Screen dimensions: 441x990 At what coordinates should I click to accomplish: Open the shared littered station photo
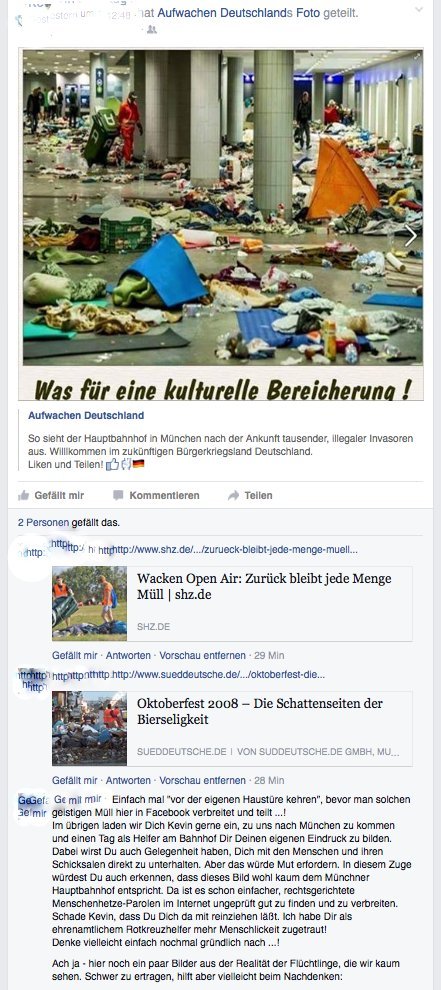click(223, 208)
